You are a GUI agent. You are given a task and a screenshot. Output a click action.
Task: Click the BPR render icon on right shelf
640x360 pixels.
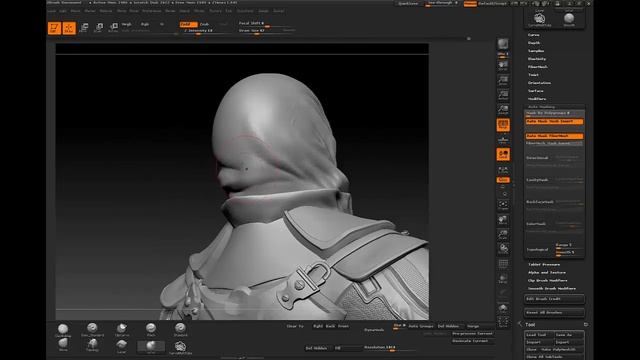point(503,44)
